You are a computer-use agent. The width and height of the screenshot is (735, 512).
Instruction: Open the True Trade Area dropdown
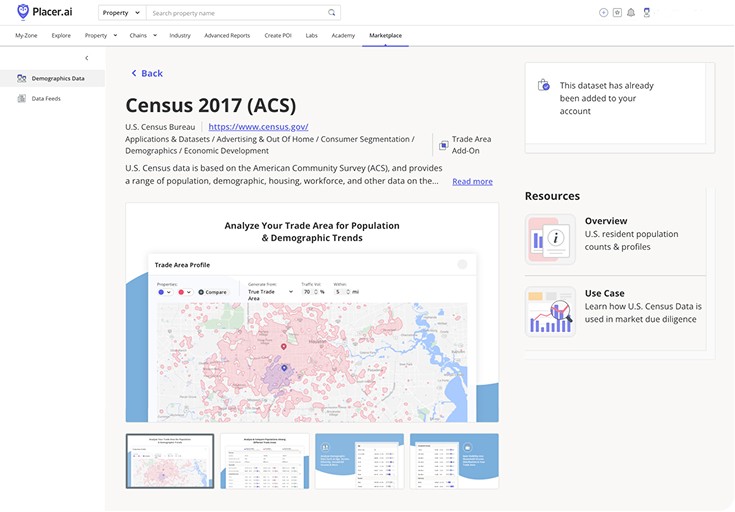tap(270, 294)
